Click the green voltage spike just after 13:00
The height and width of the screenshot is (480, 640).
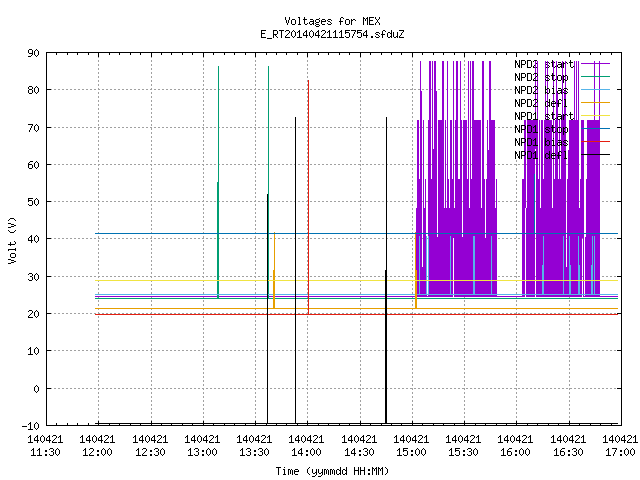click(x=218, y=180)
